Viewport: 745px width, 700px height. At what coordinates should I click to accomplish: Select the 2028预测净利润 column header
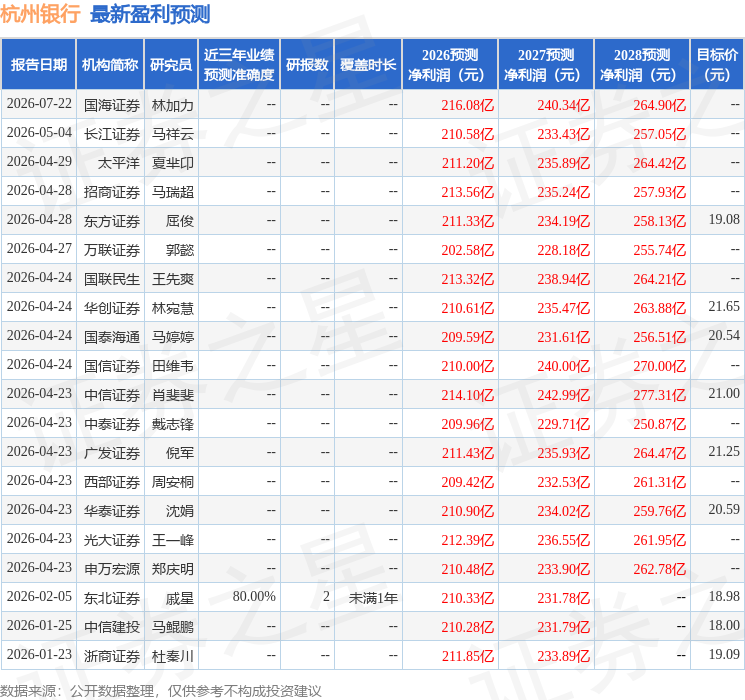pos(641,65)
